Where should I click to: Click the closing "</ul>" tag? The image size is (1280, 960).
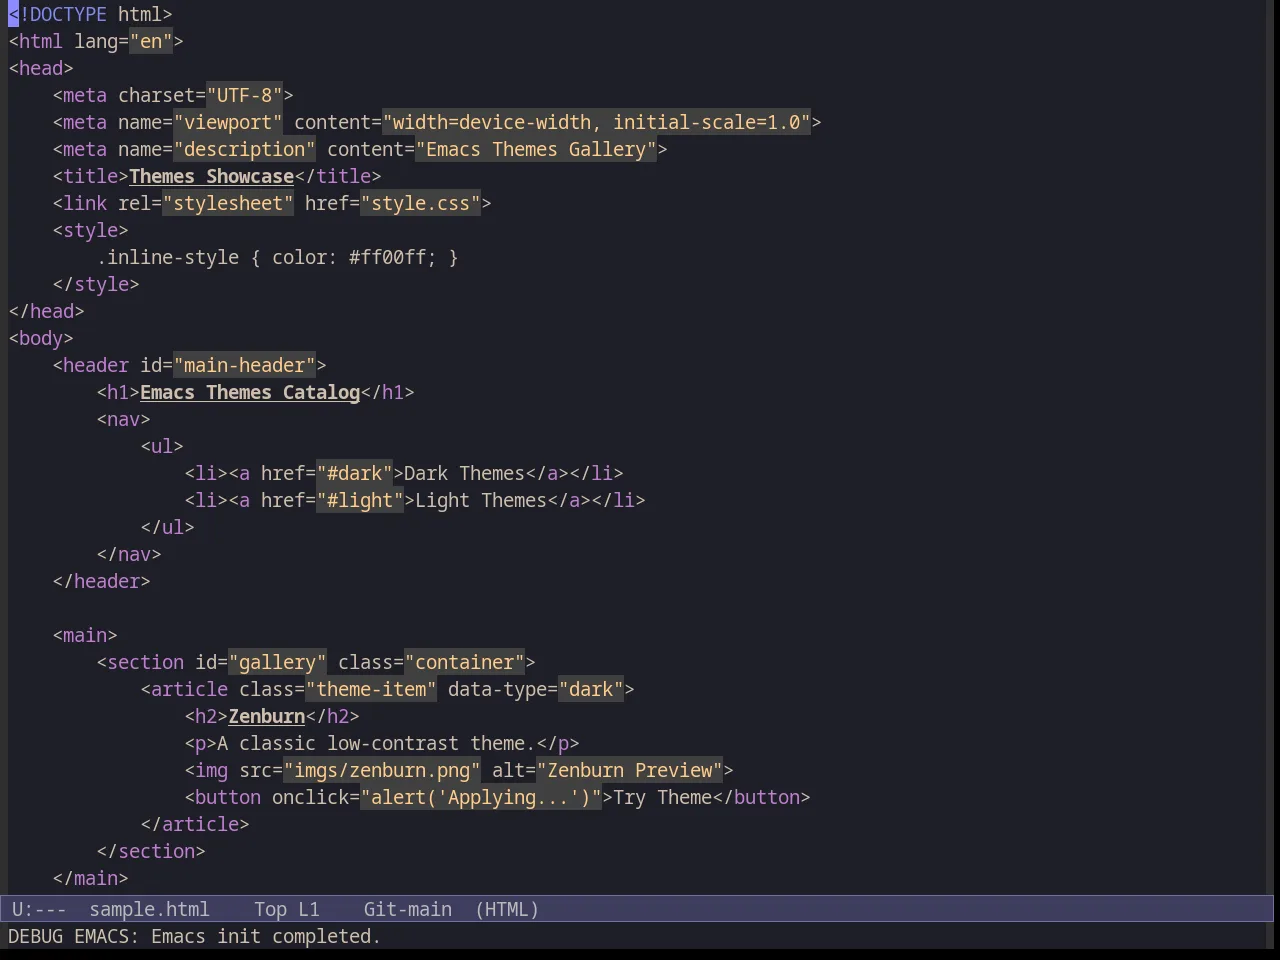point(168,527)
